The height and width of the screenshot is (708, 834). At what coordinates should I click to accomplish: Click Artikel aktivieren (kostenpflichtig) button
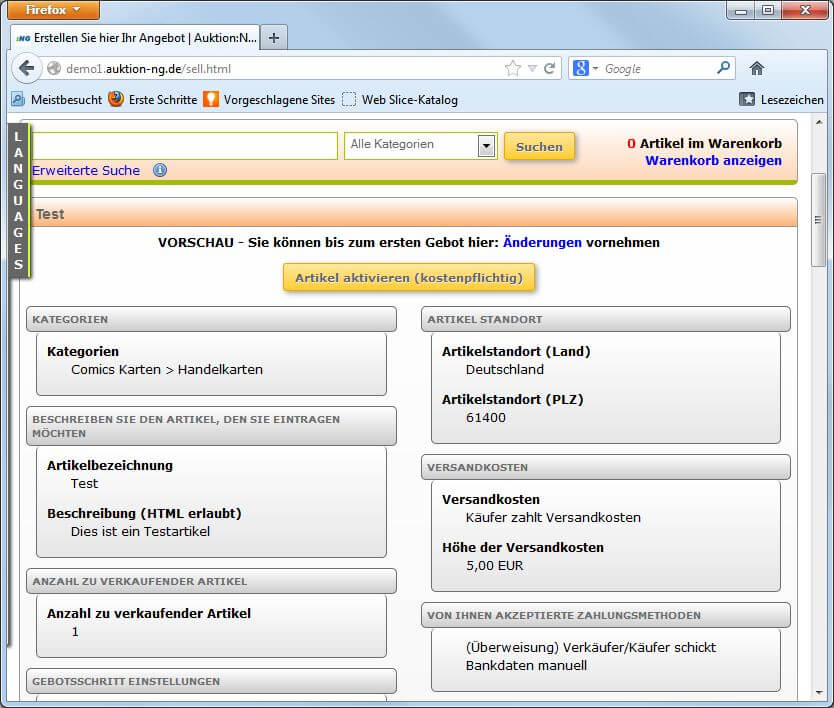tap(408, 278)
